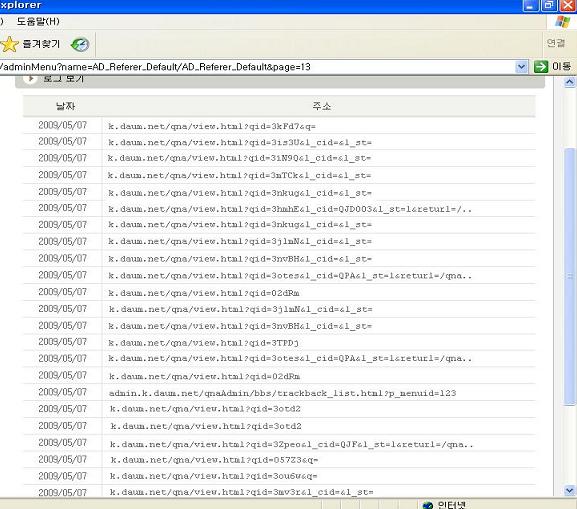Click the date in the qid=3is3U row
Screen dimensions: 577x509
[x=62, y=141]
